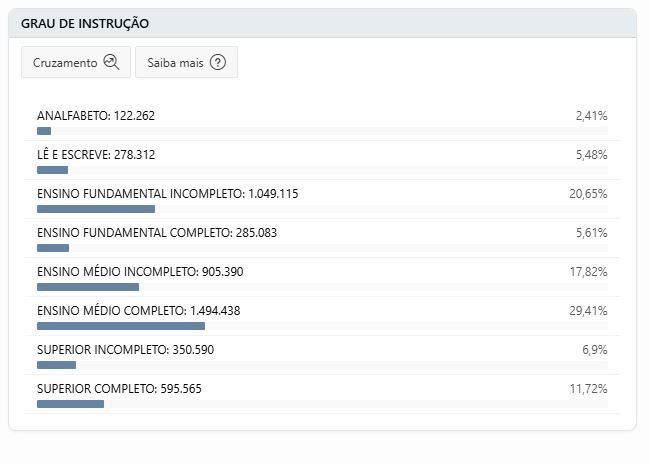Click the SUPERIOR INCOMPLETO bar
Viewport: 650px width, 465px height.
pos(323,365)
